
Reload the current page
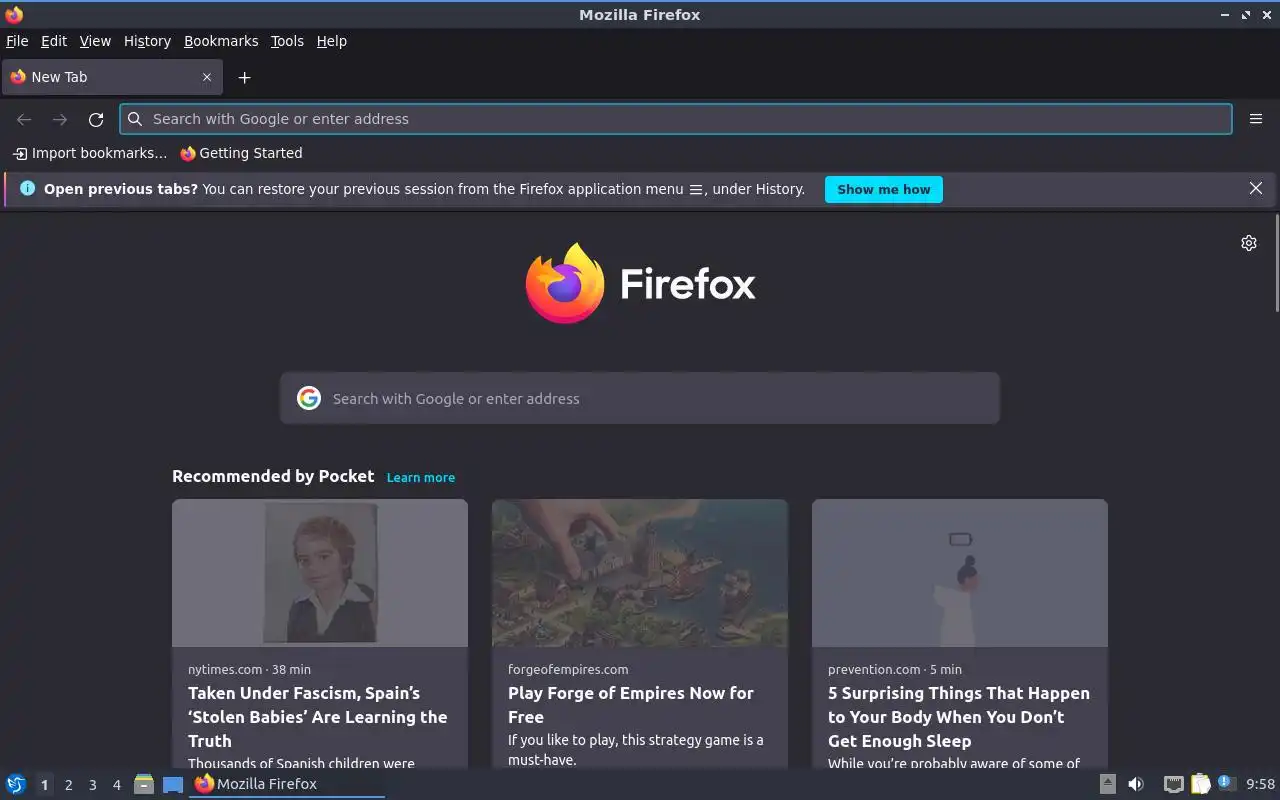coord(96,119)
